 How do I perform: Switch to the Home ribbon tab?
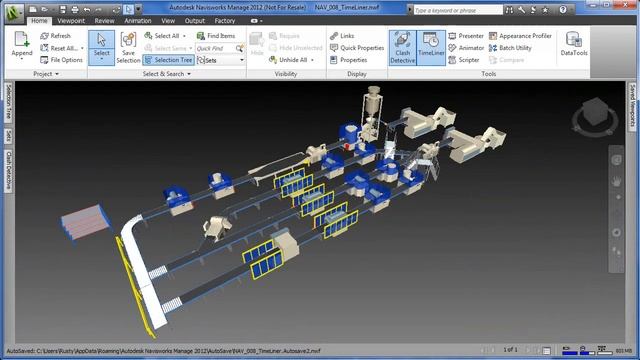pyautogui.click(x=39, y=20)
